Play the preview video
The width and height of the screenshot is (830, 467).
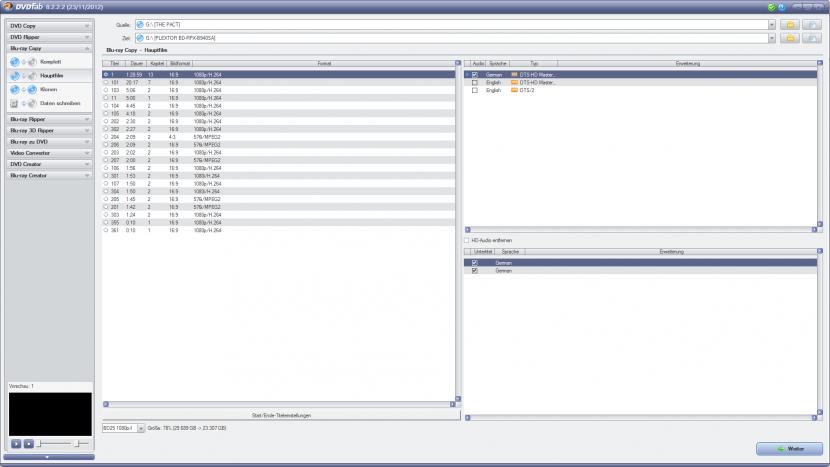[16, 444]
